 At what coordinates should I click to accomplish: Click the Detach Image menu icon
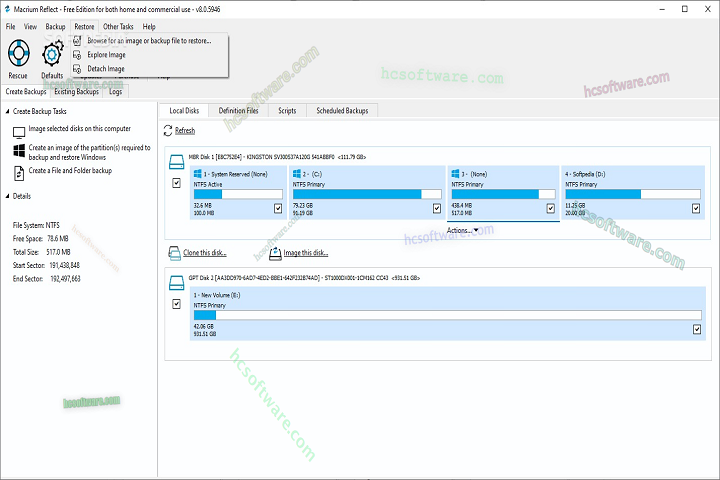(77, 69)
